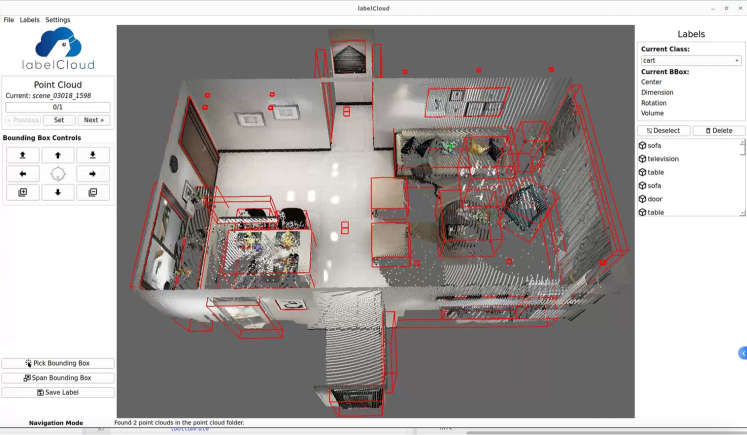Decrease bounding box size with minus icon
The image size is (747, 435).
pos(93,192)
